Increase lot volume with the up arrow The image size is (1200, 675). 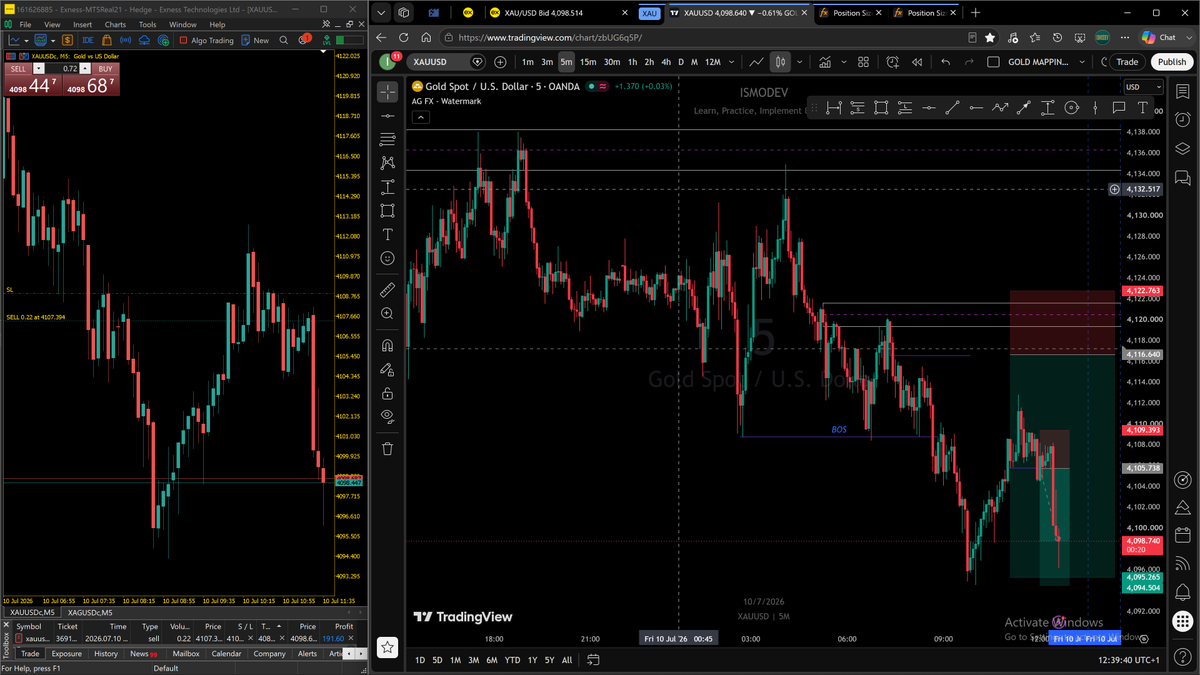[86, 69]
